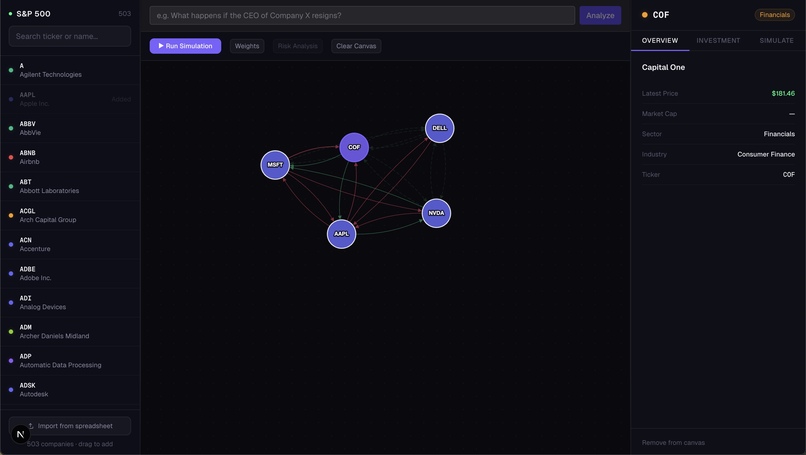
Task: Switch to the Investment tab
Action: tap(718, 41)
